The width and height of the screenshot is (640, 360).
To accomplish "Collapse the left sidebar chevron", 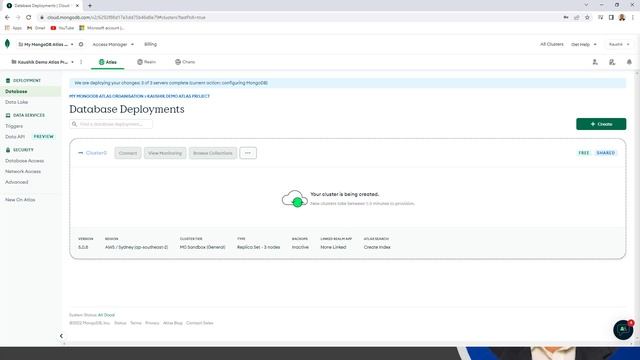I will (61, 336).
